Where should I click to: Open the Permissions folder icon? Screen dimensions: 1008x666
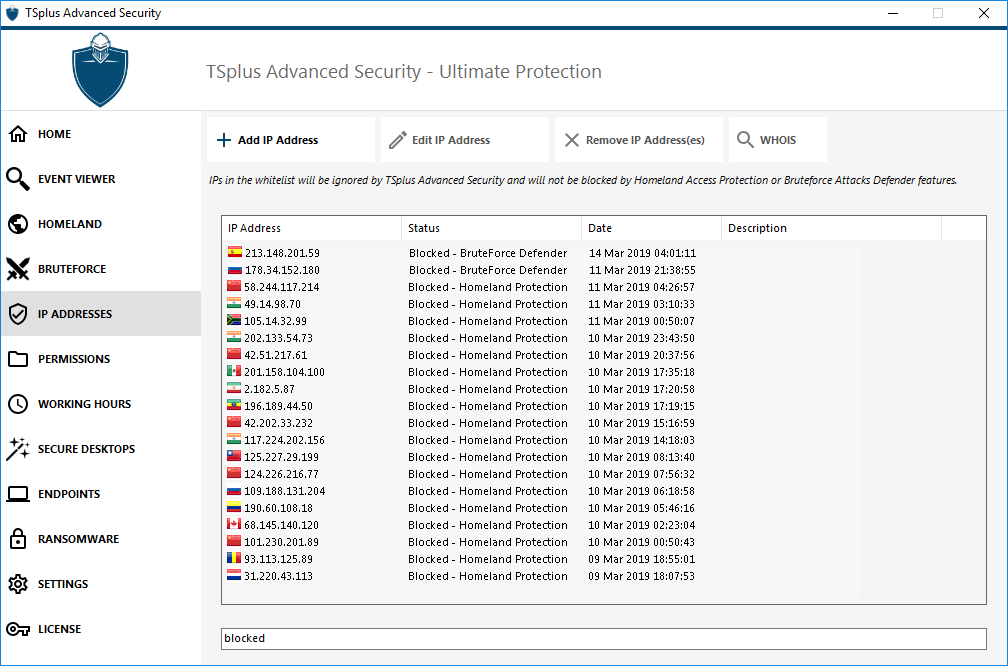click(19, 358)
